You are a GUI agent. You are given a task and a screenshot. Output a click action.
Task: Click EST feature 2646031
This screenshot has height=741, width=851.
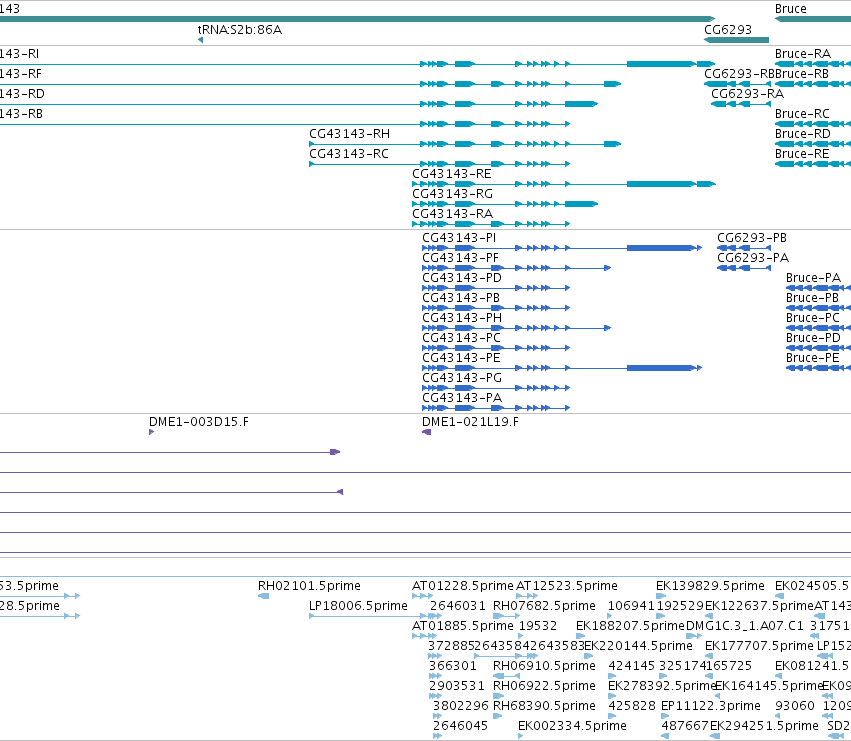[x=458, y=606]
